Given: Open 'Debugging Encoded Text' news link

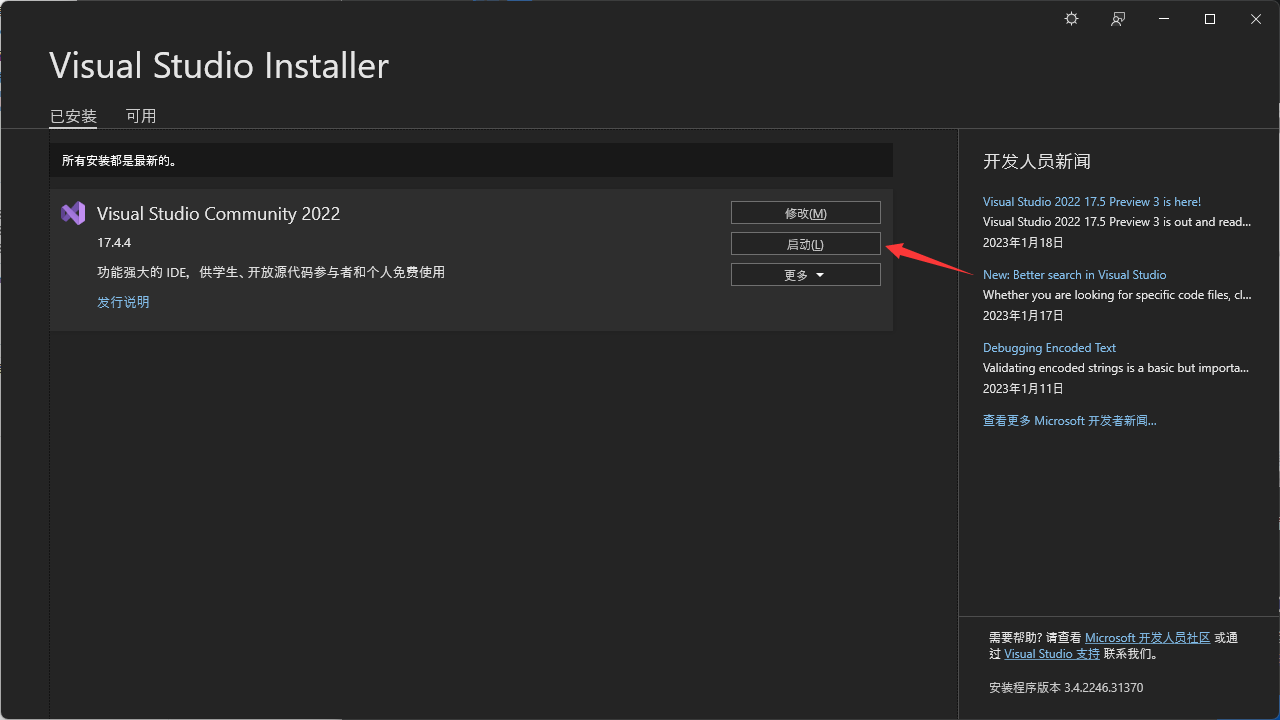Looking at the screenshot, I should [1049, 348].
